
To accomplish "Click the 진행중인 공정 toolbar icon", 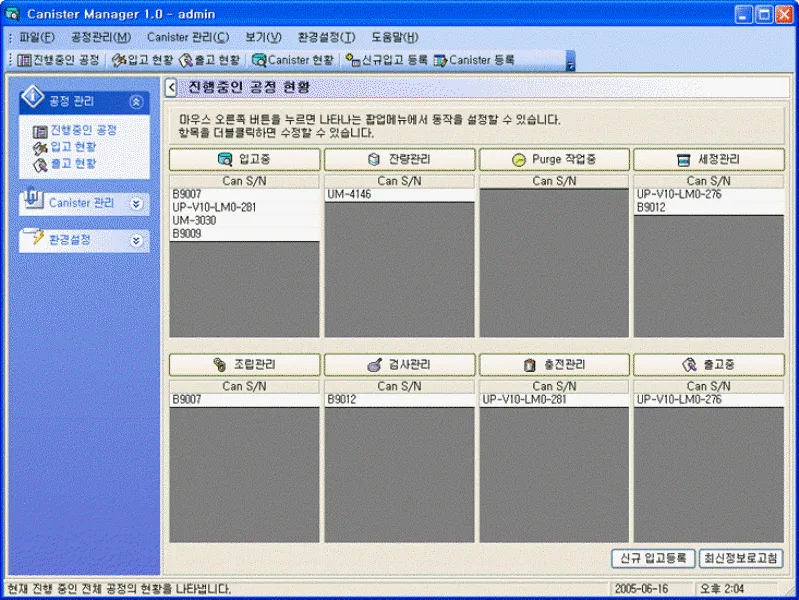I will [24, 60].
